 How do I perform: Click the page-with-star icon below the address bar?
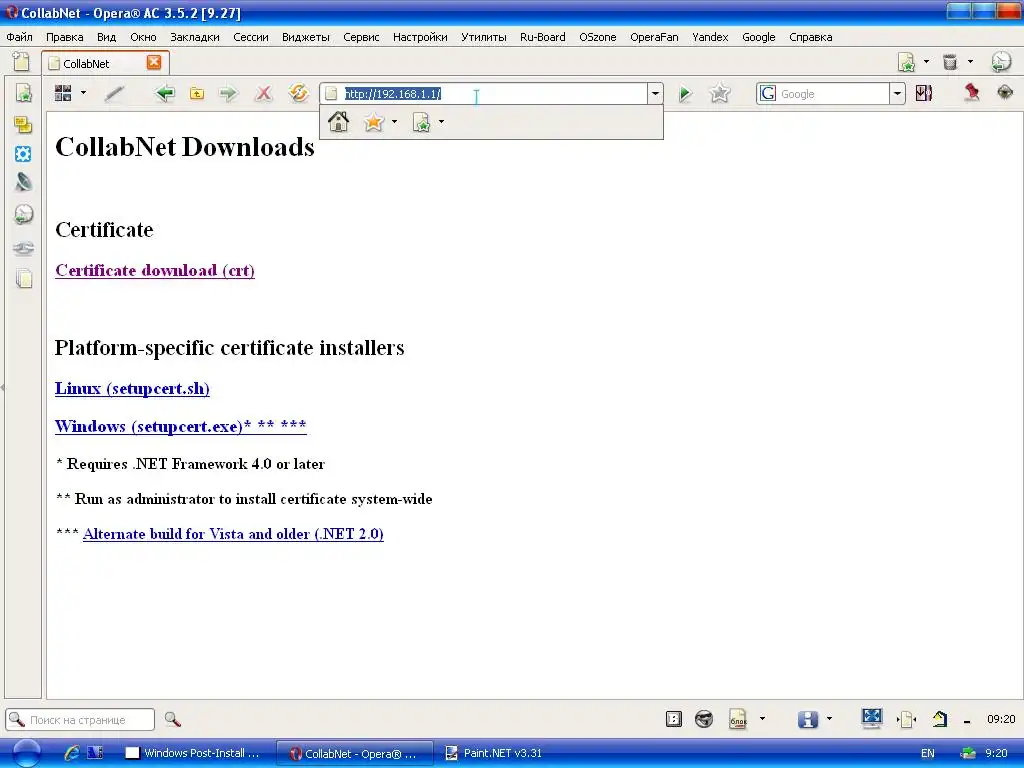point(421,121)
